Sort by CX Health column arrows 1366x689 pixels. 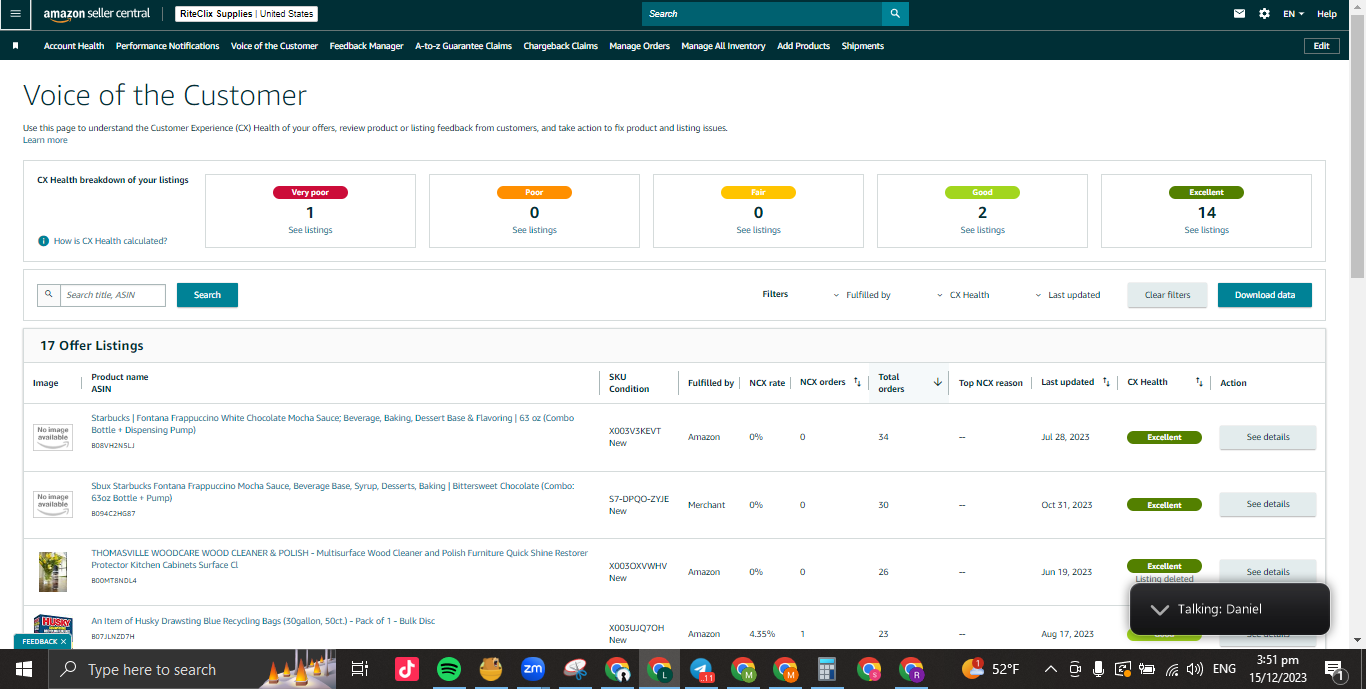[x=1199, y=382]
